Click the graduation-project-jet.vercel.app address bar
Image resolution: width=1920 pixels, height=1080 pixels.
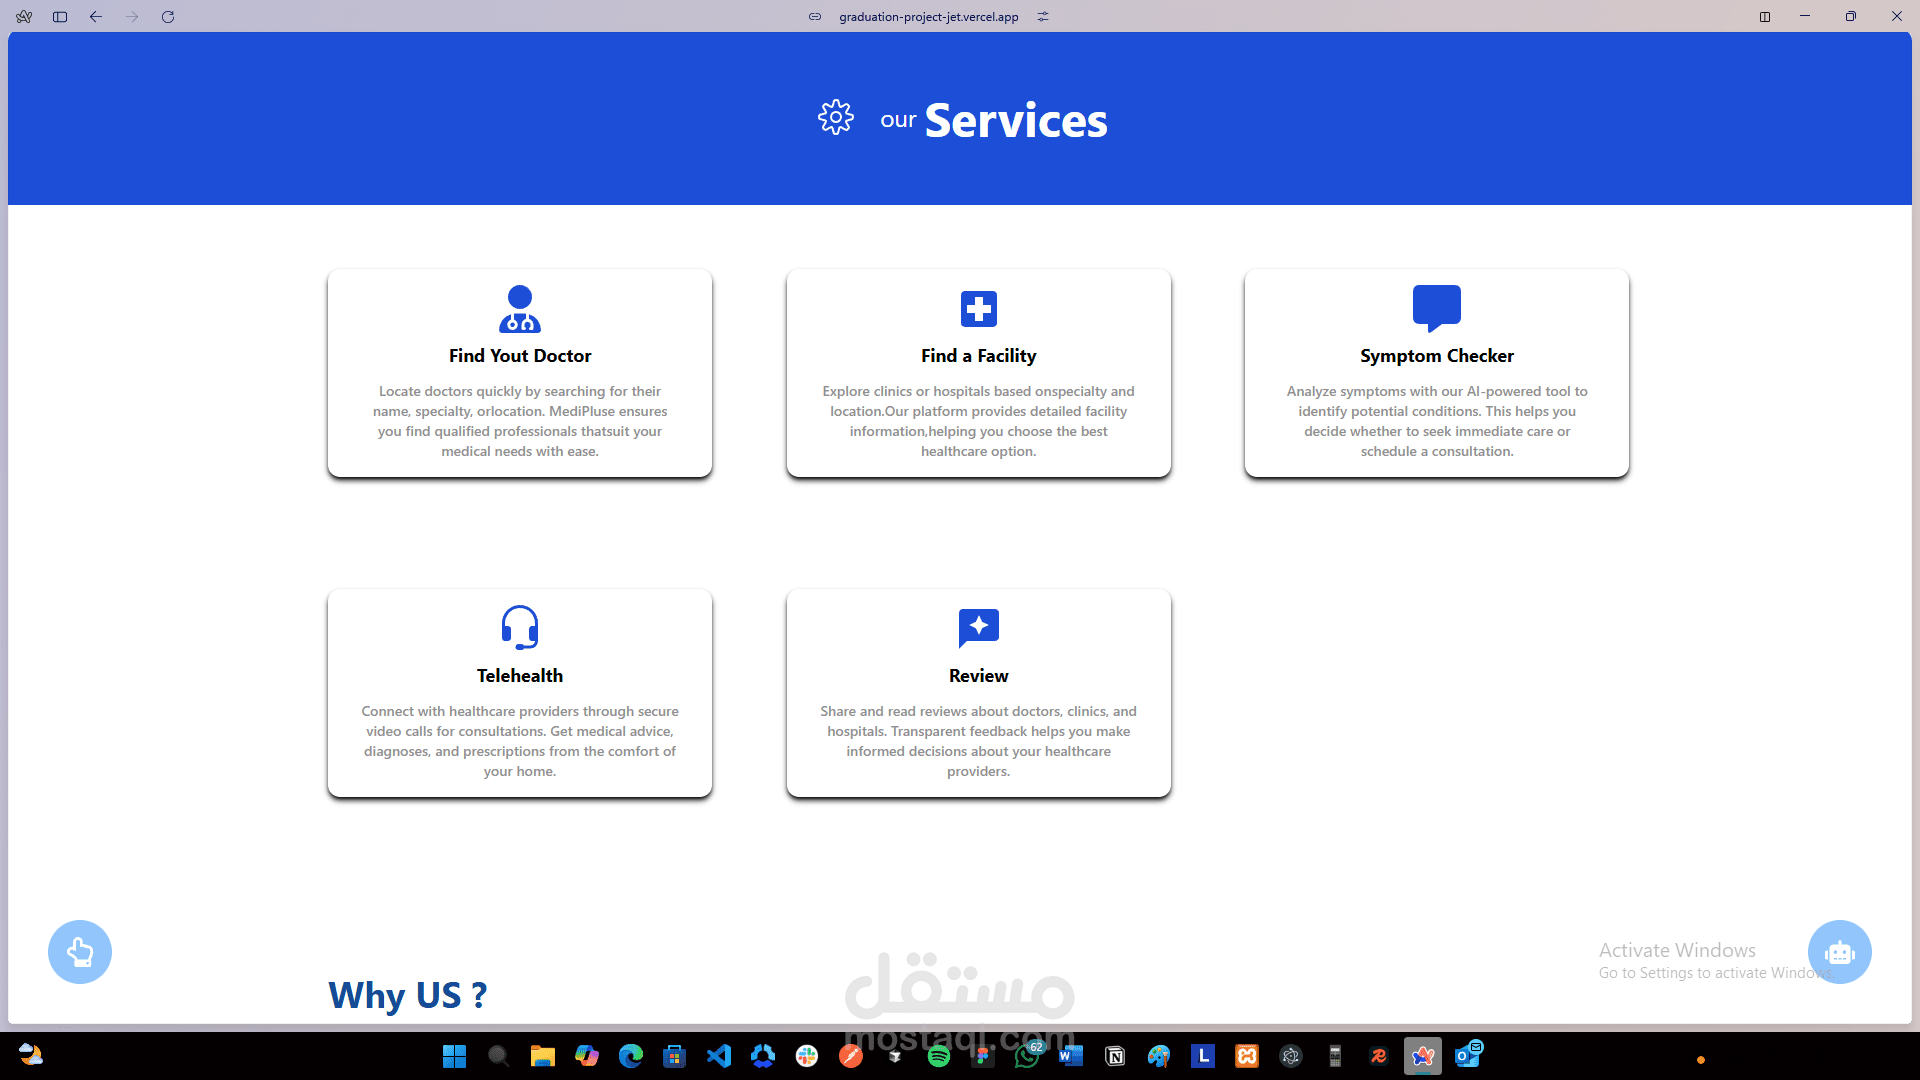[x=929, y=17]
